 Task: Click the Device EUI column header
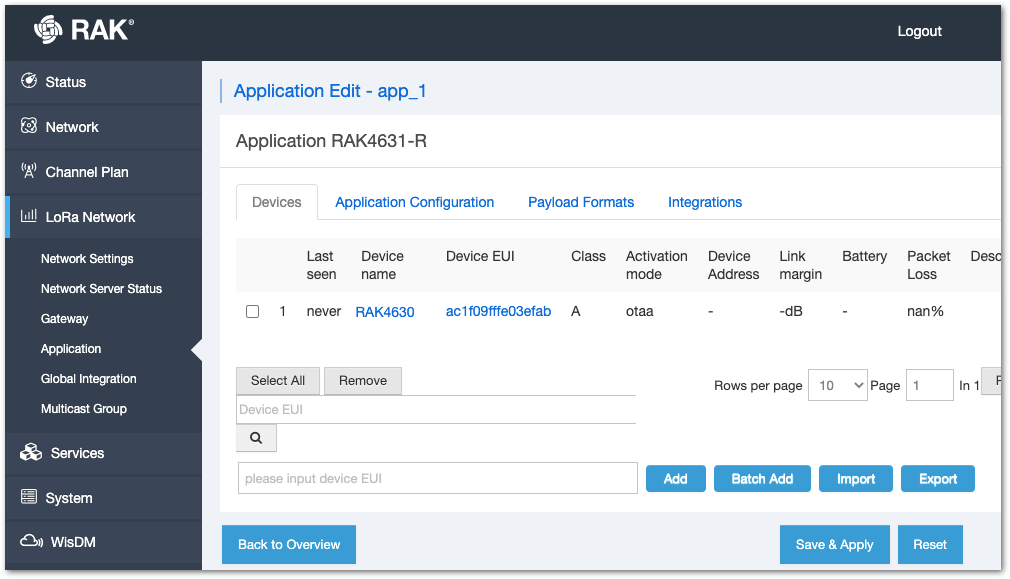480,256
